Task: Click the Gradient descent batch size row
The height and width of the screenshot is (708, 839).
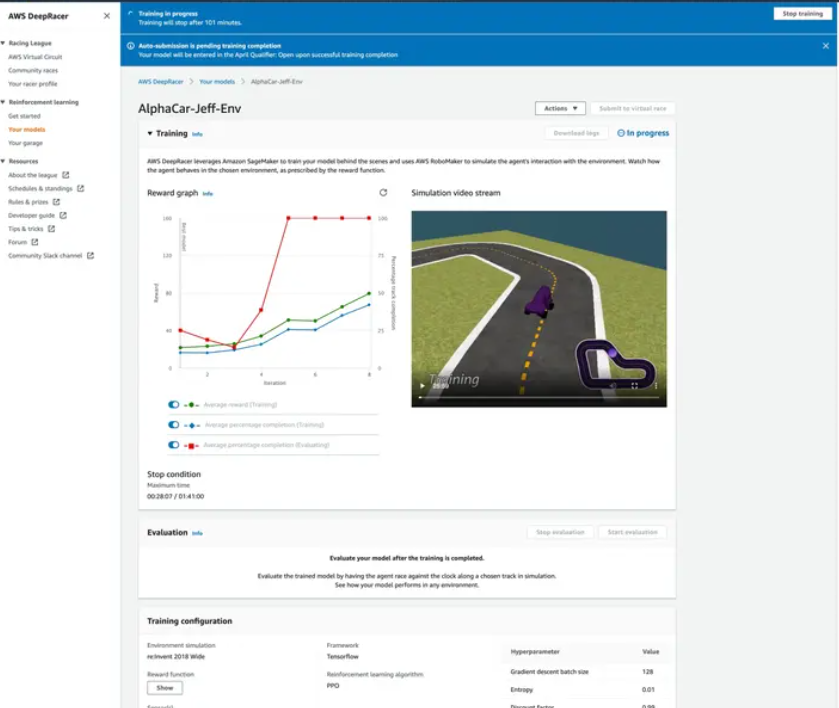Action: pyautogui.click(x=584, y=672)
